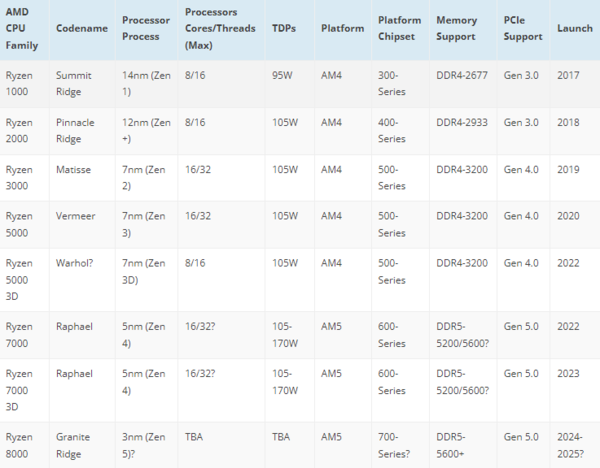The image size is (600, 468).
Task: Click the 'Processors Cores/Threads (Max)' header
Action: point(220,29)
